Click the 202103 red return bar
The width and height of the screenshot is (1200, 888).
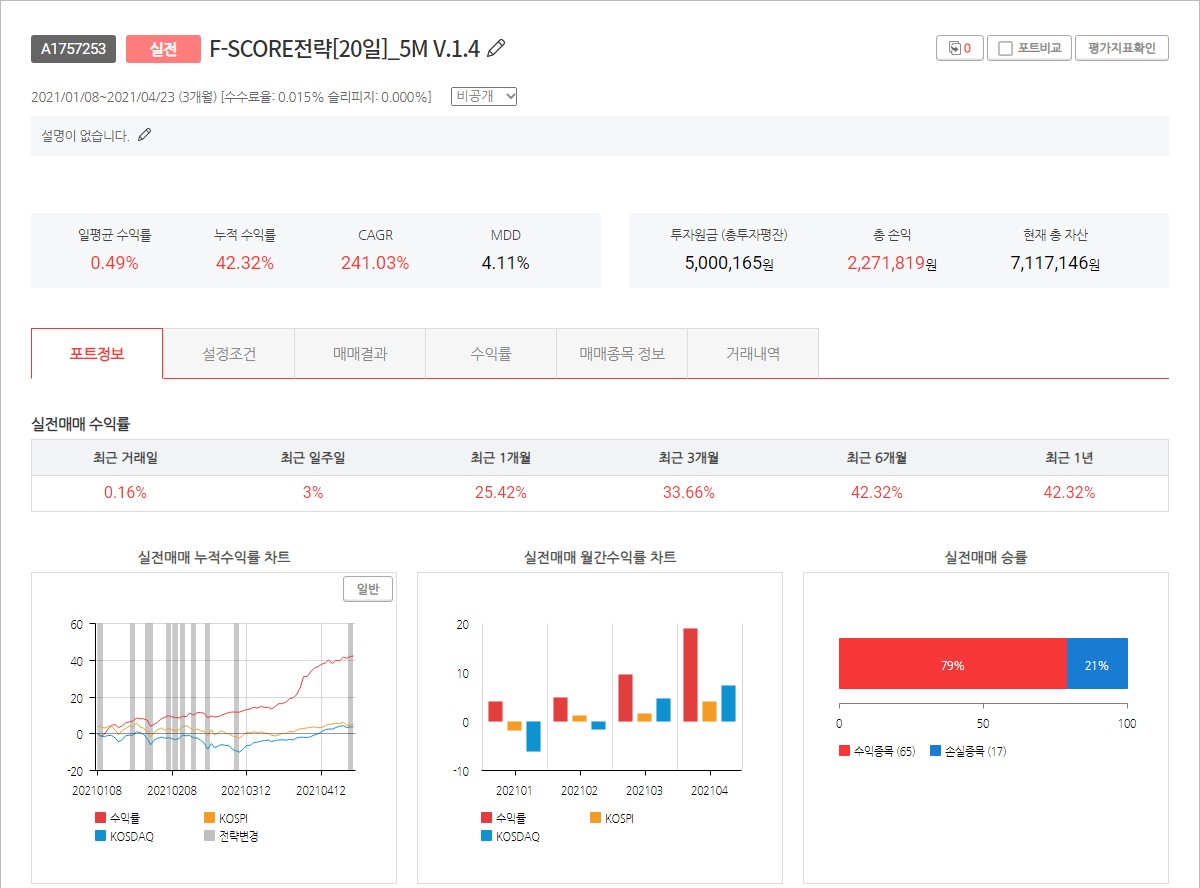625,698
